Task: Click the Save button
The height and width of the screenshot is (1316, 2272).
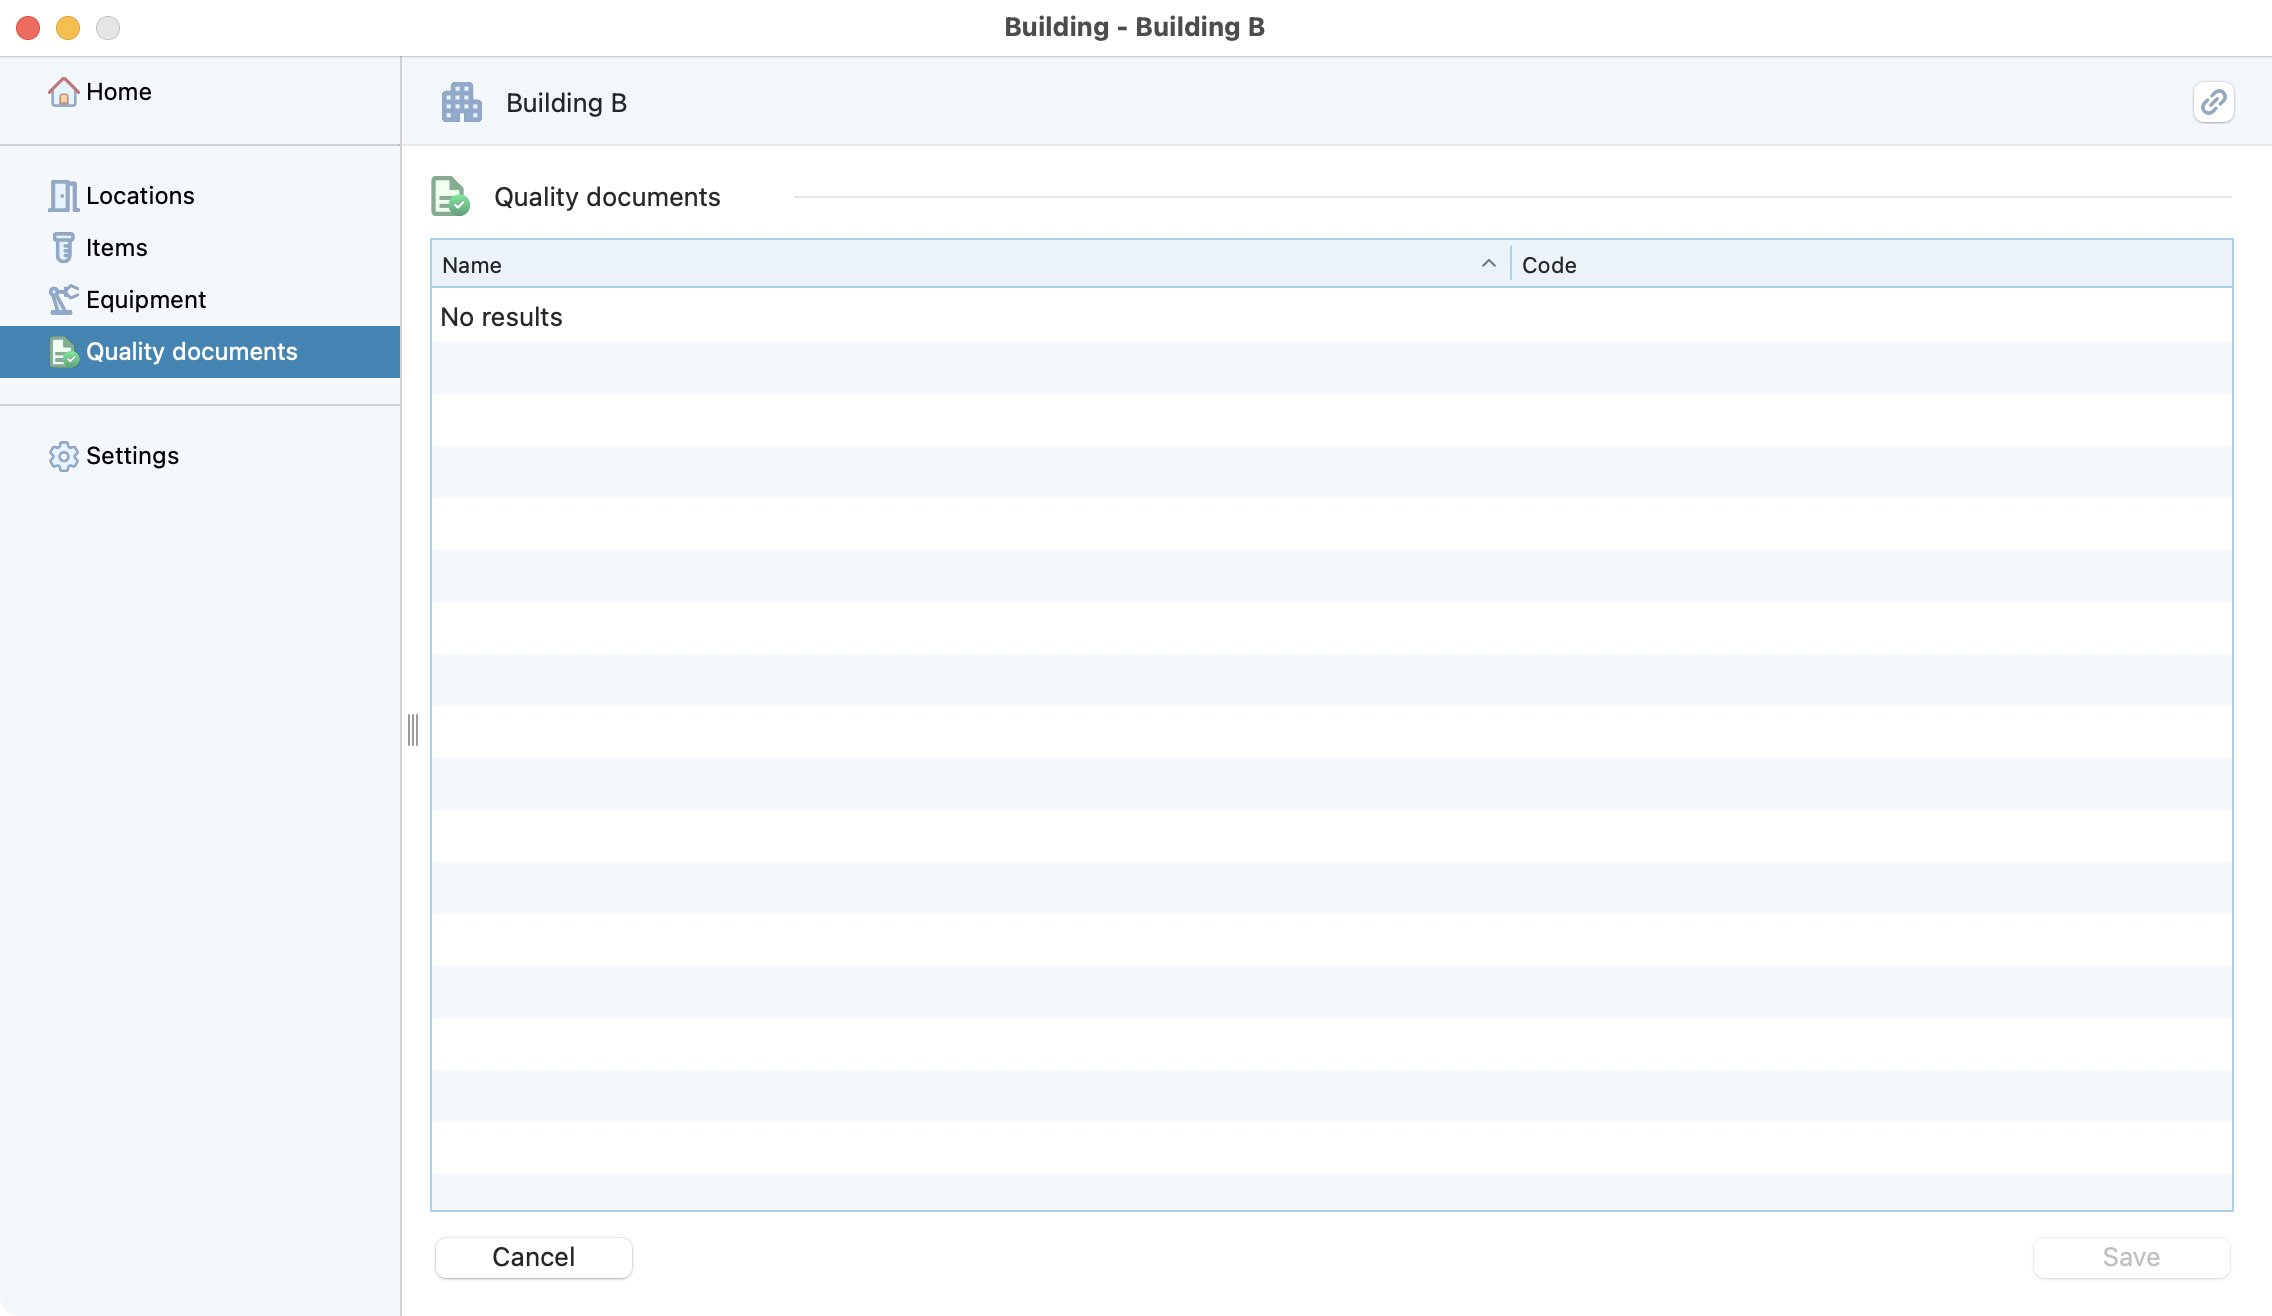Action: [x=2131, y=1257]
